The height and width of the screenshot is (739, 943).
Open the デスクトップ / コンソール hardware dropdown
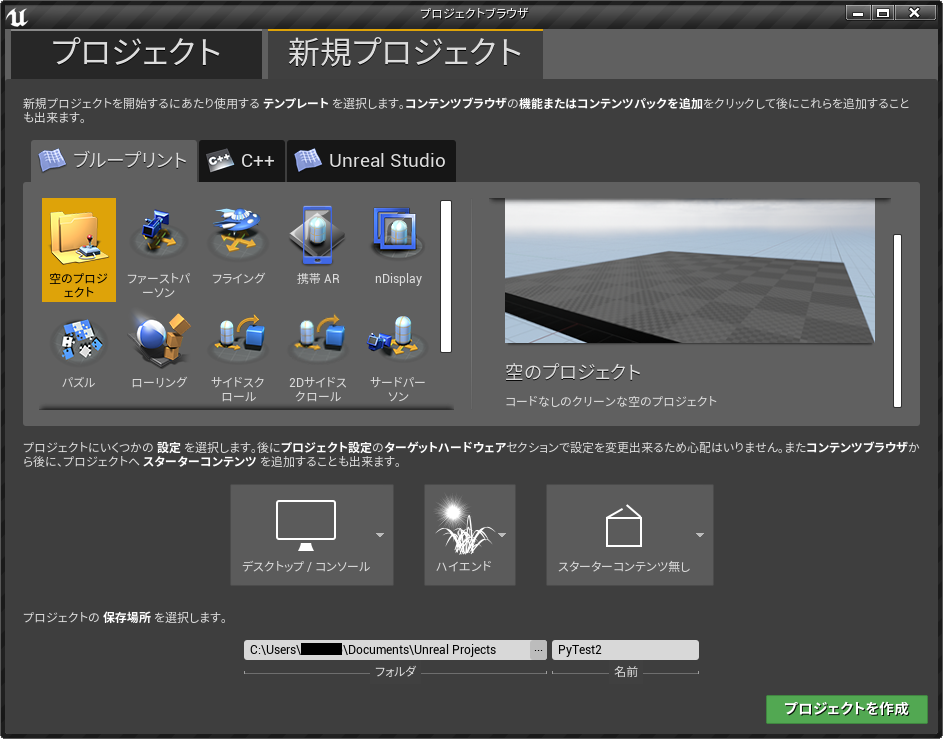312,535
